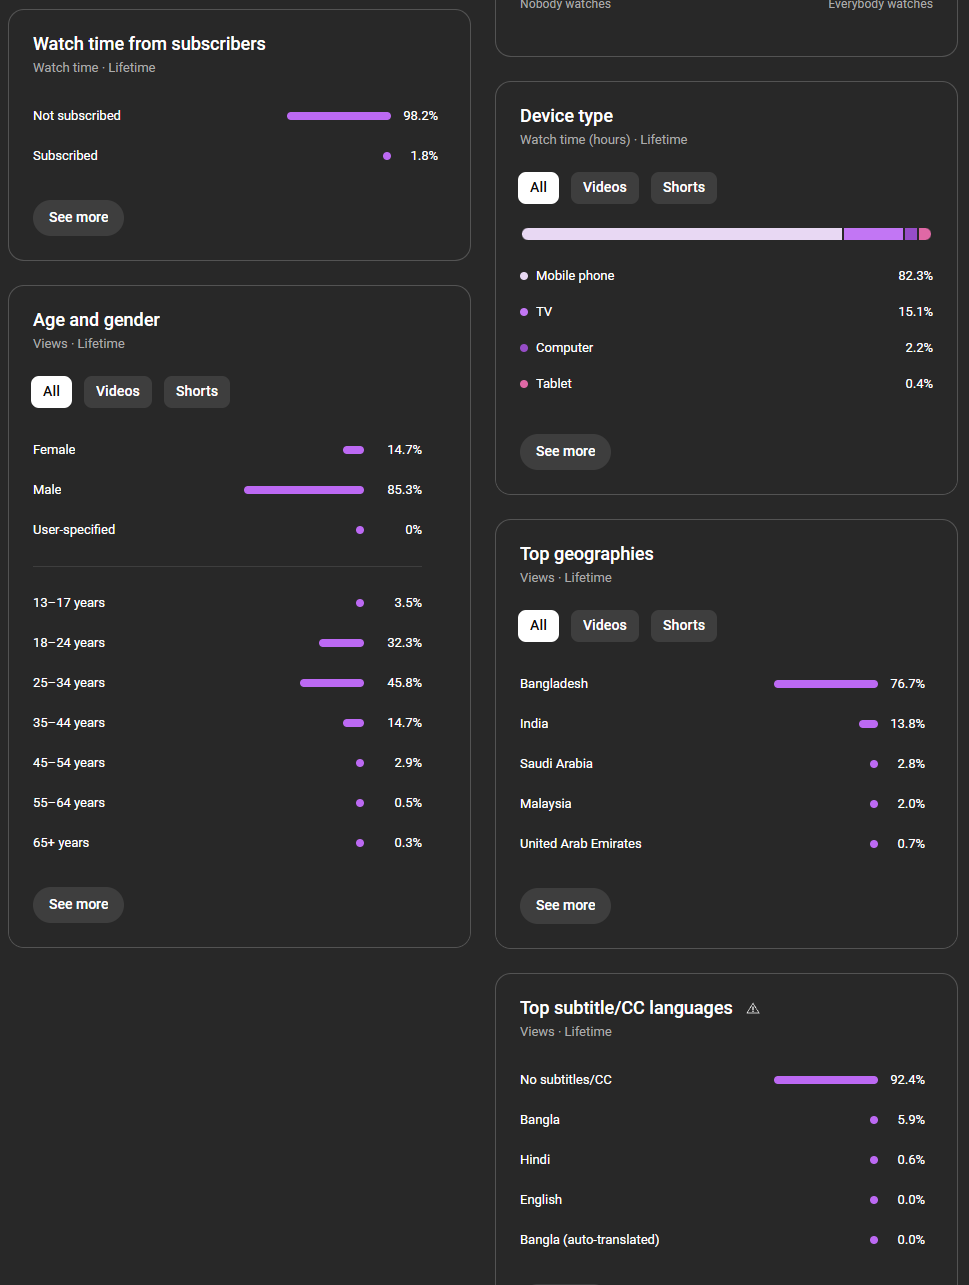Viewport: 969px width, 1285px height.
Task: Switch to All tab in Age and gender
Action: 52,392
